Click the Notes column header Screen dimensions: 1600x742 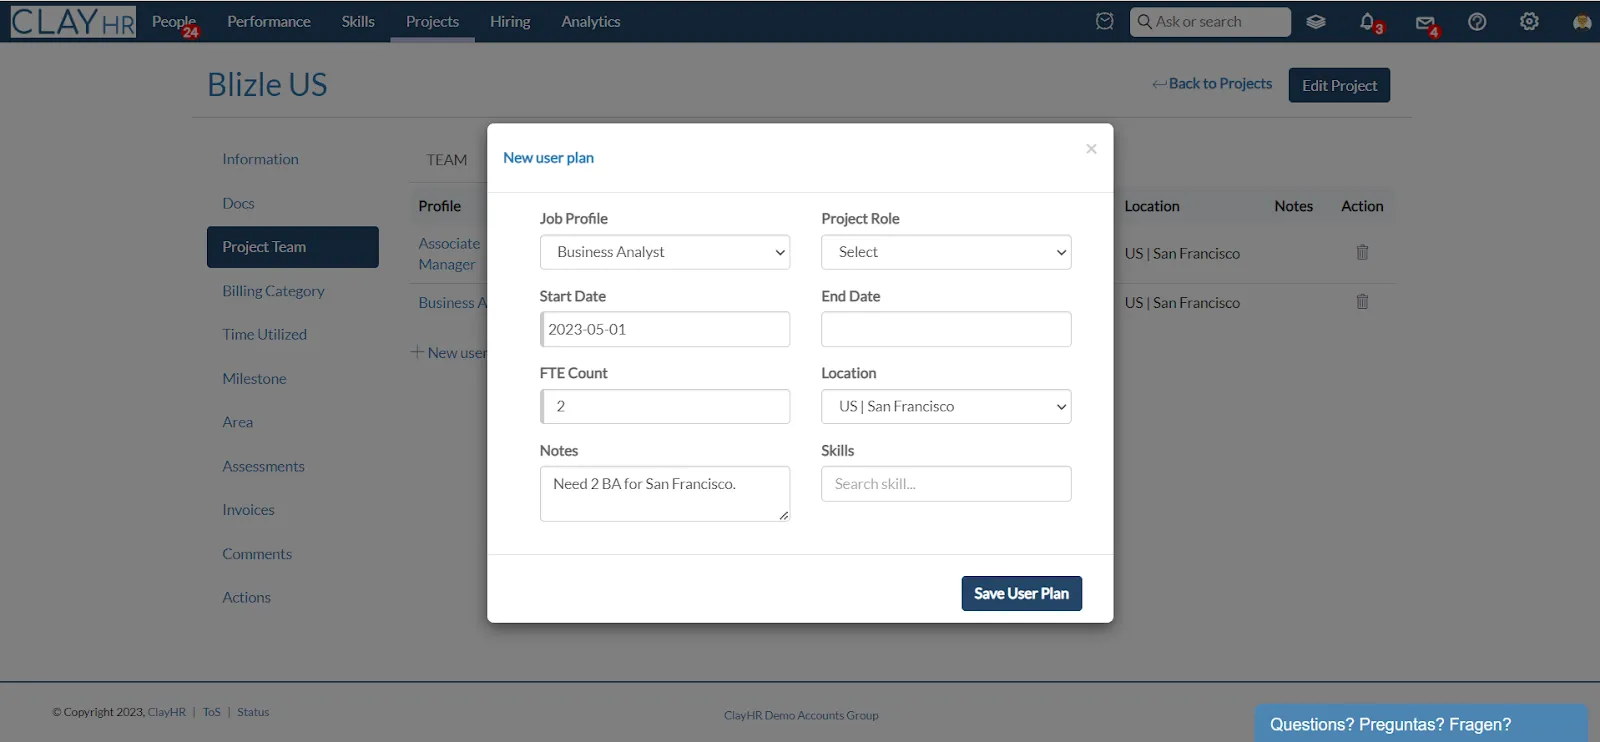[1293, 206]
